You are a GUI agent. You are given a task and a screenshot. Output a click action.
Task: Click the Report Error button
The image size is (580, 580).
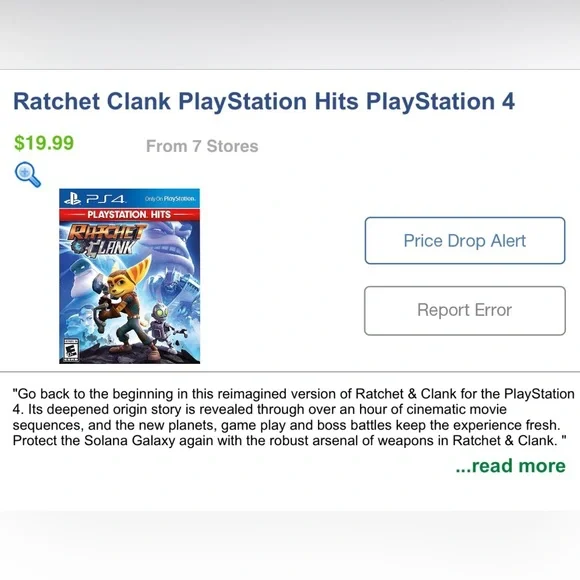[465, 310]
